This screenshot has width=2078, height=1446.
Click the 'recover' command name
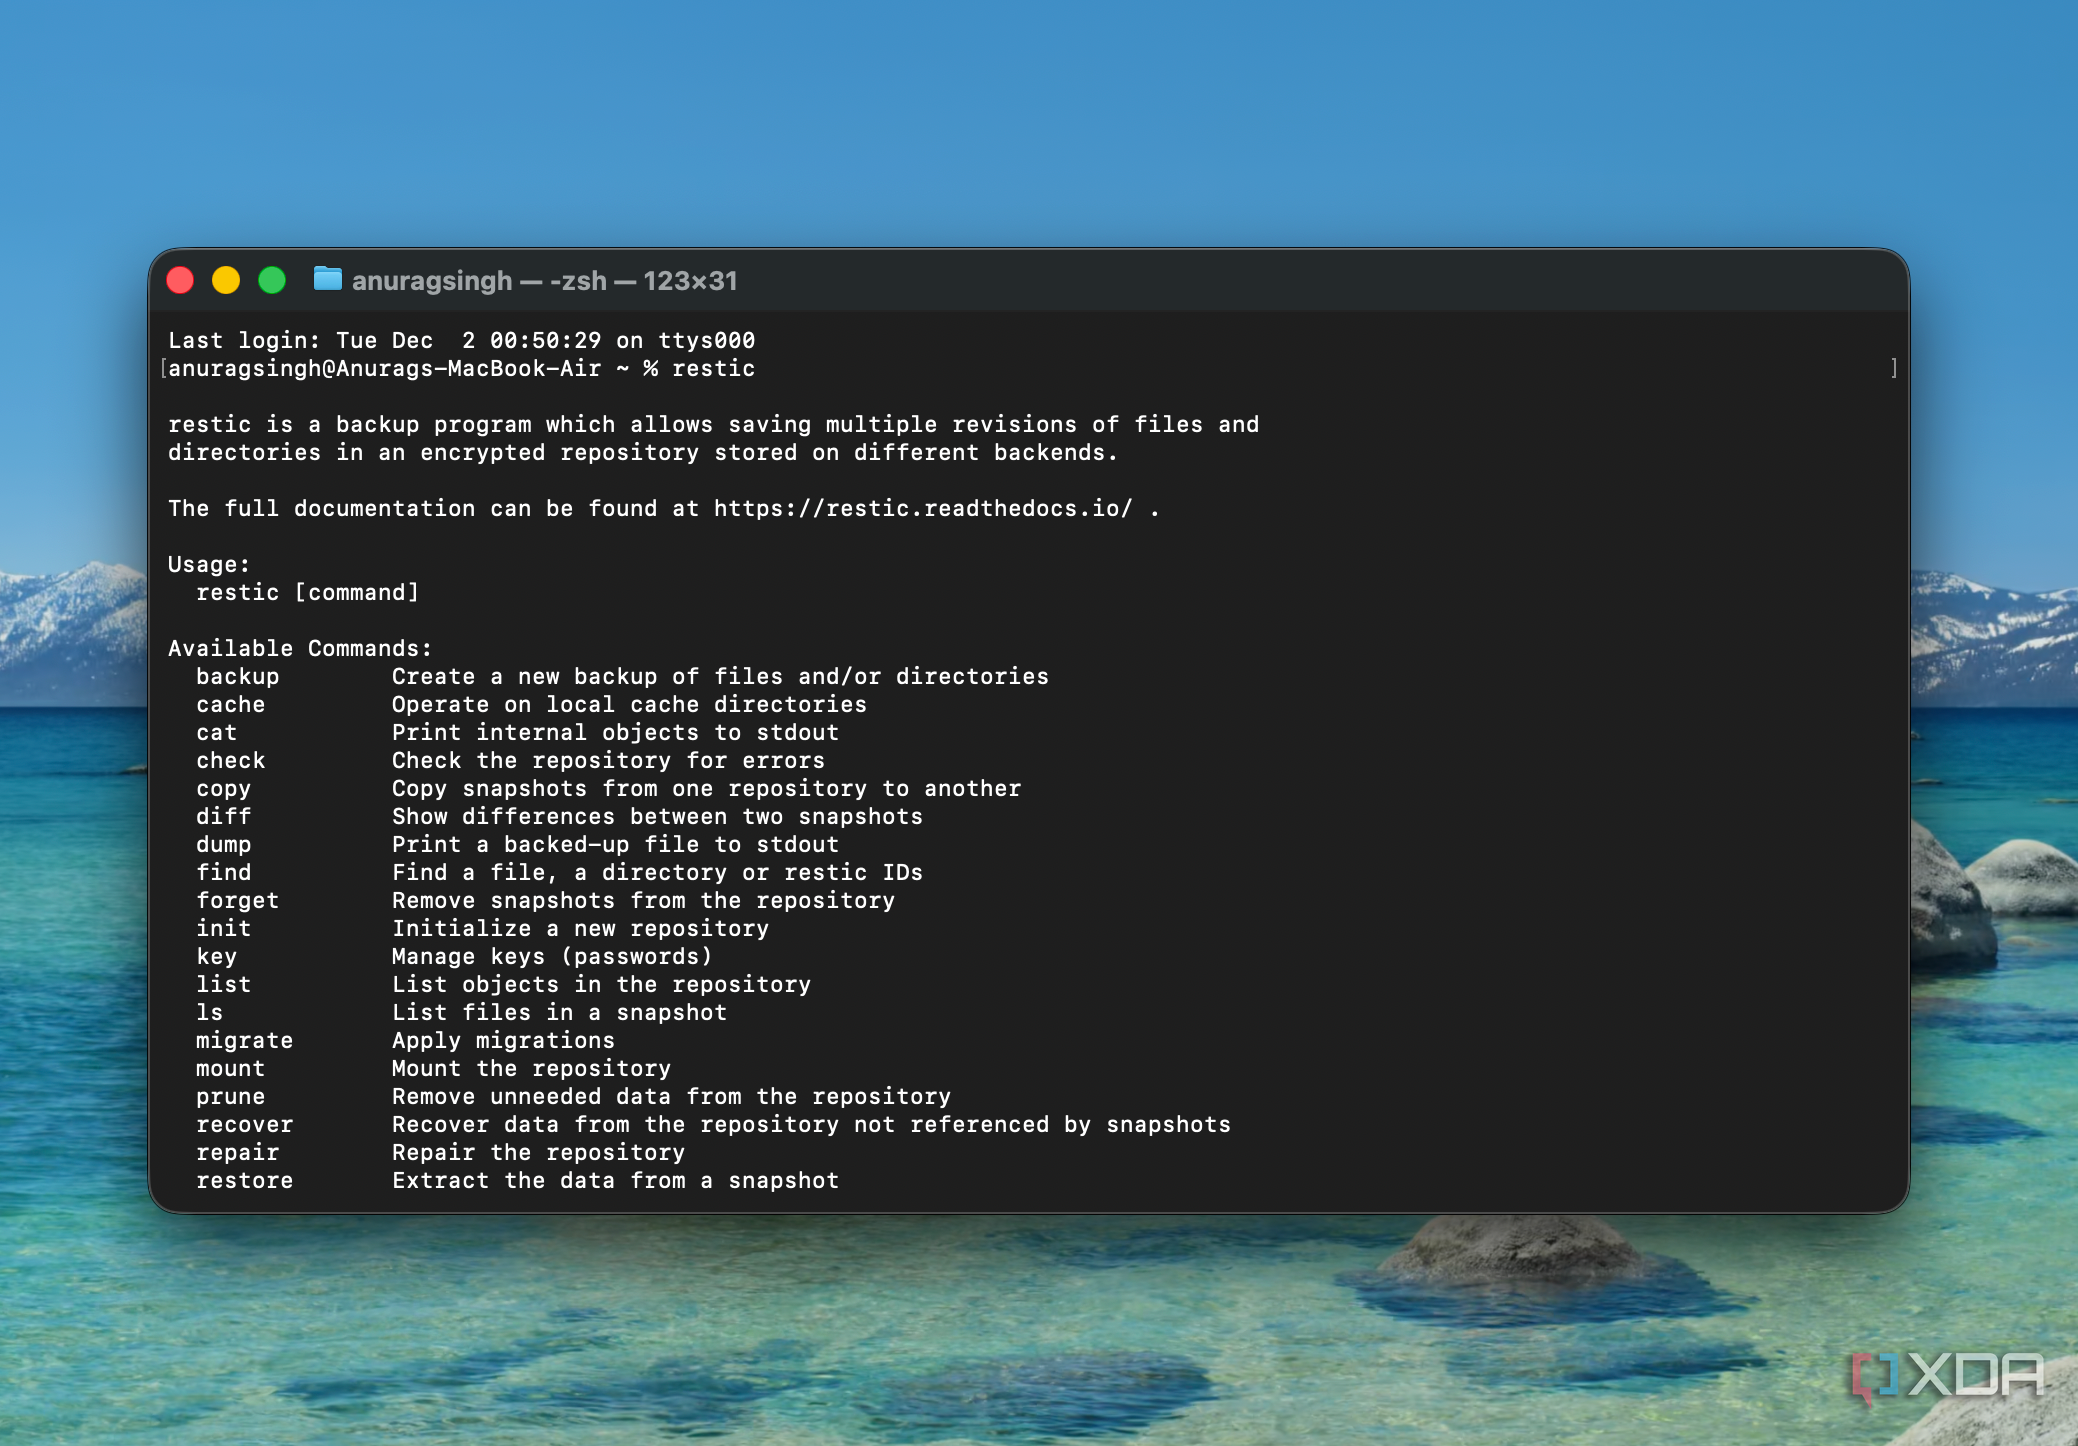coord(245,1125)
